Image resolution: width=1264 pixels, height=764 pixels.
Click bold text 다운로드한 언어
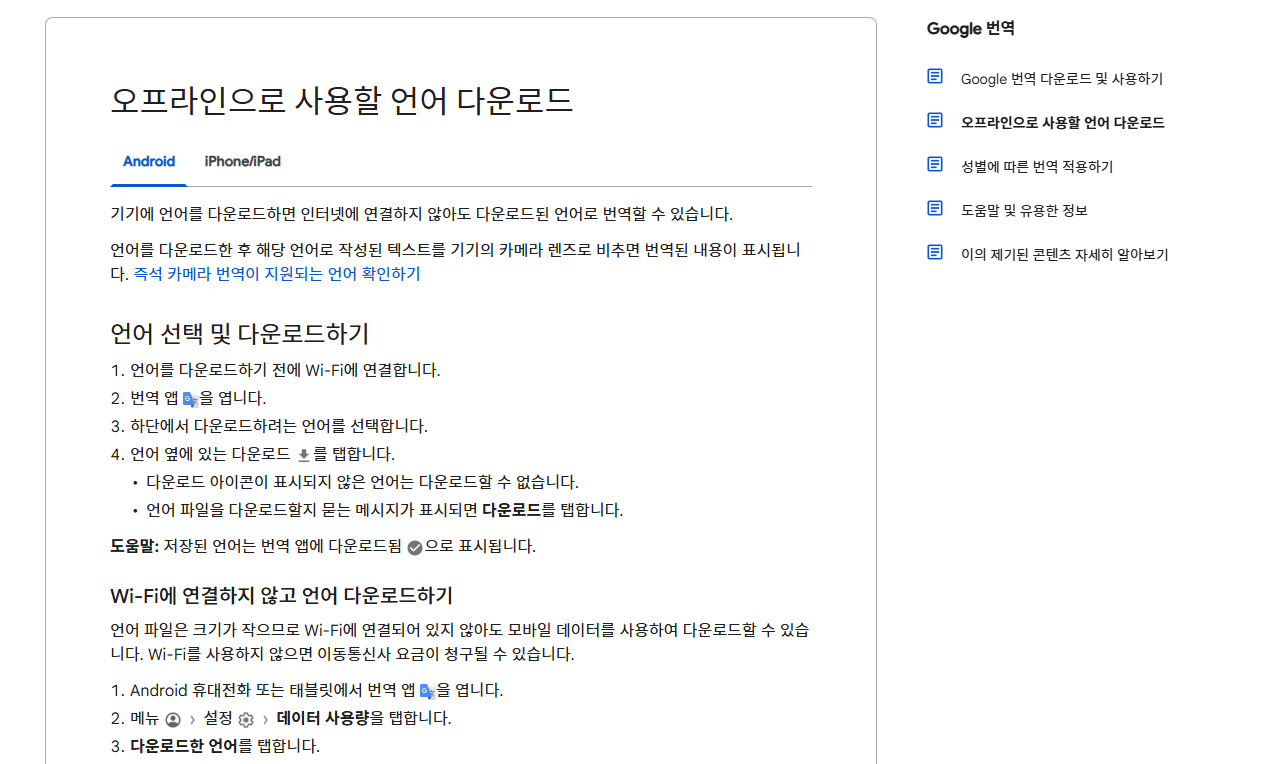[184, 746]
